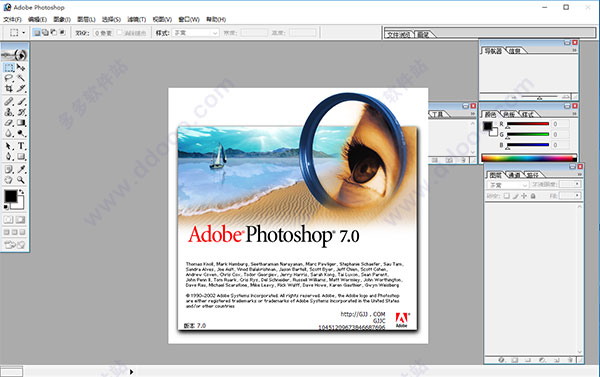Open the Style (样式) dropdown in options bar
This screenshot has width=600, height=377.
click(196, 33)
